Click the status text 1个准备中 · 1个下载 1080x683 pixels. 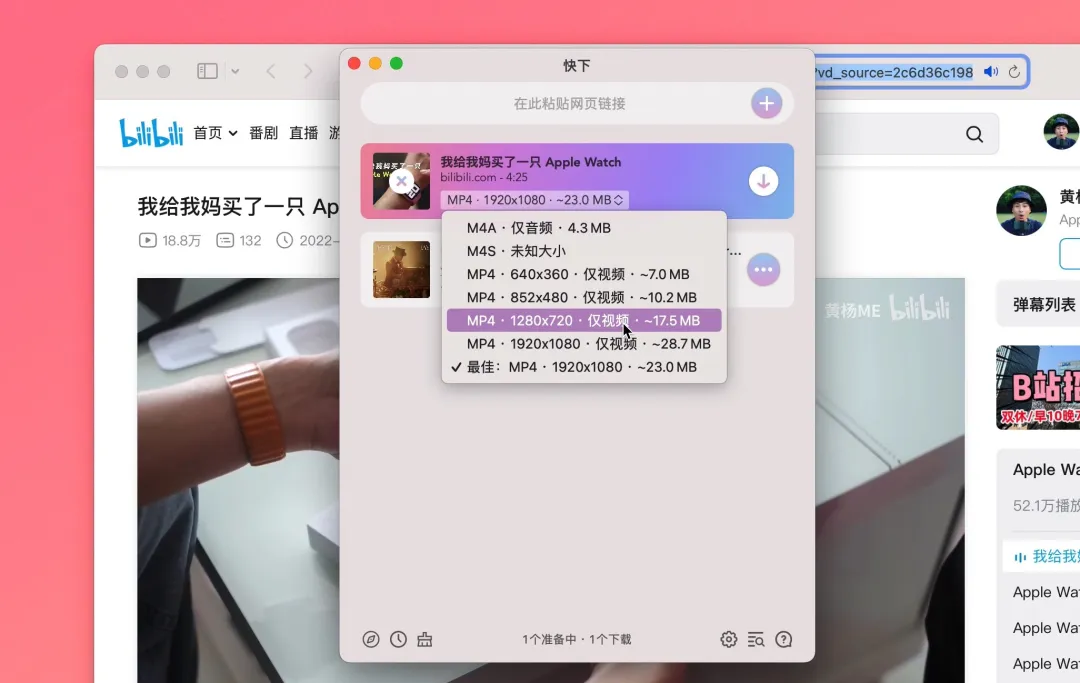point(577,639)
